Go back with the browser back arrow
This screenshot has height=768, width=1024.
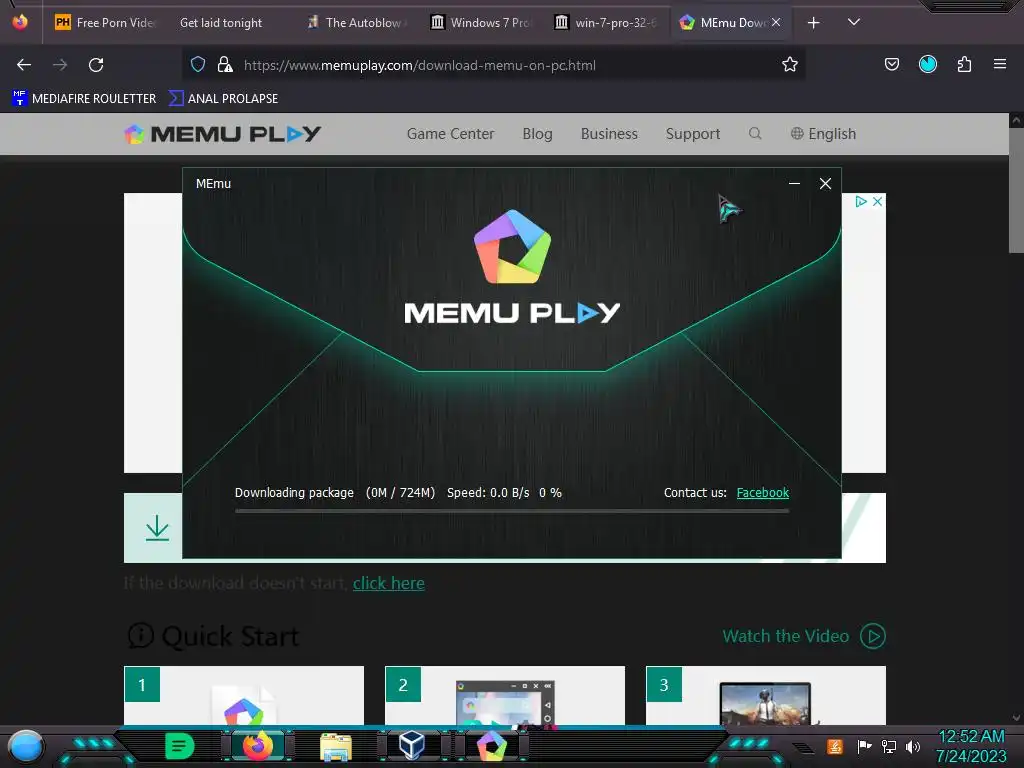24,65
